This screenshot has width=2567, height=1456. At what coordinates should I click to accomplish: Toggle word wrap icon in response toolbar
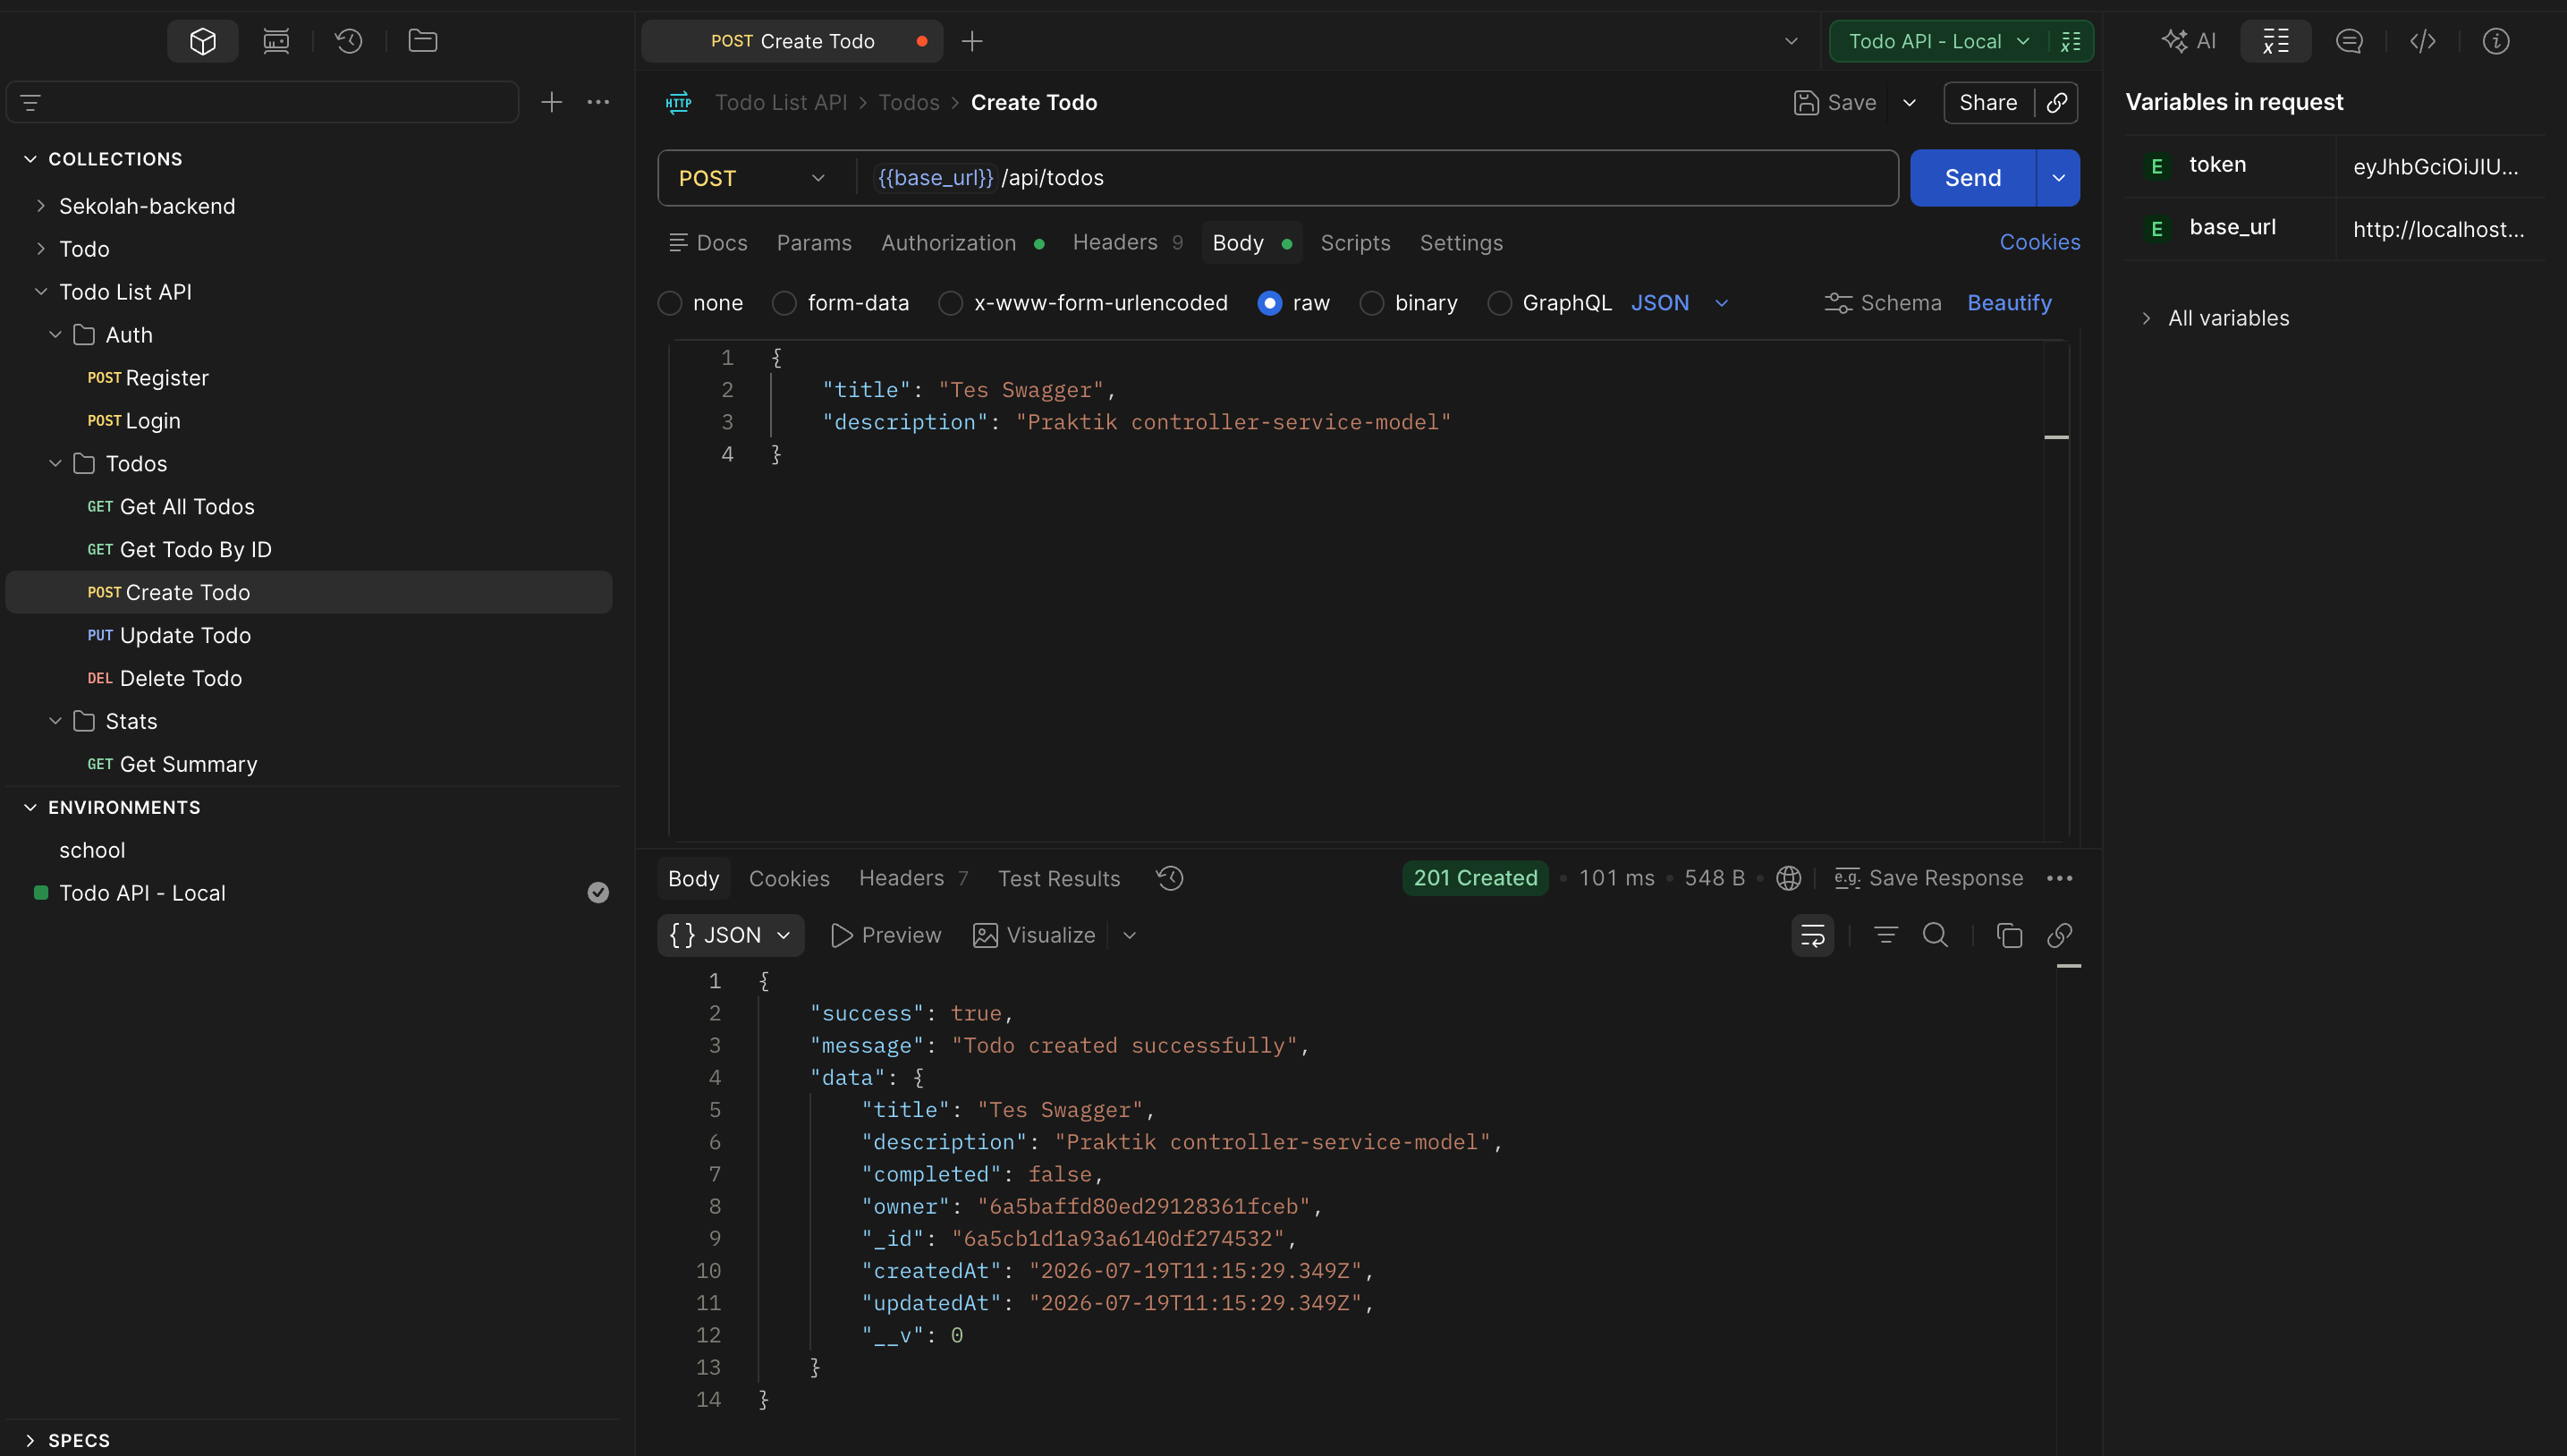click(1812, 935)
